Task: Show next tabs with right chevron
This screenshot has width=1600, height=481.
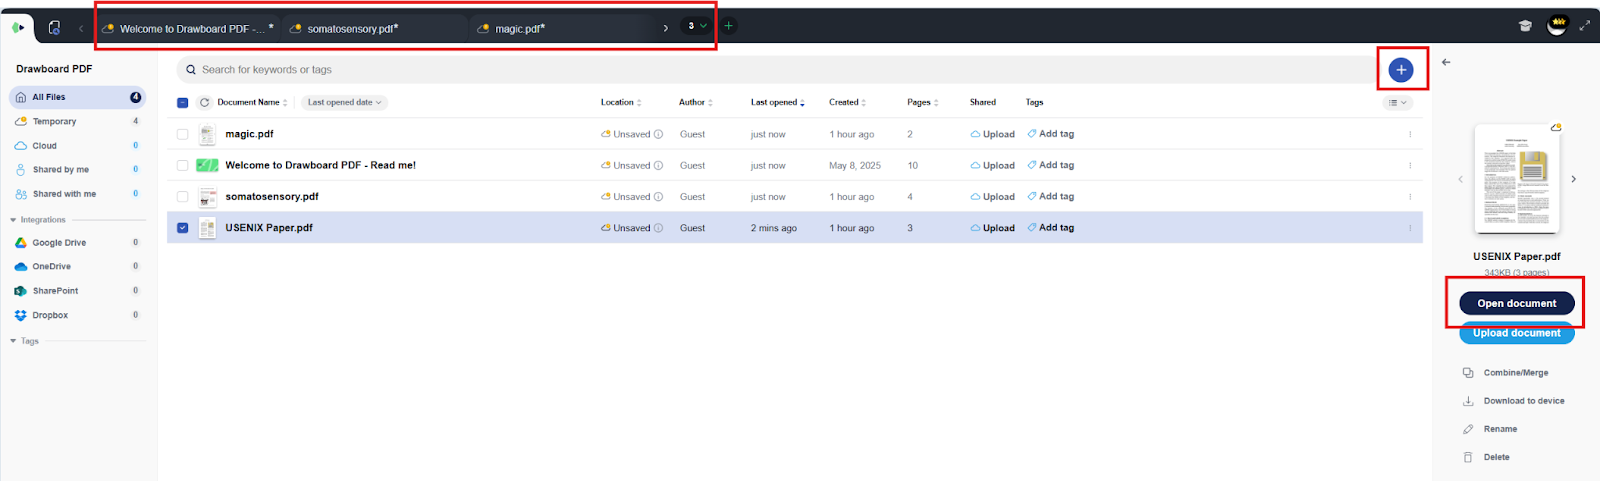Action: [x=666, y=28]
